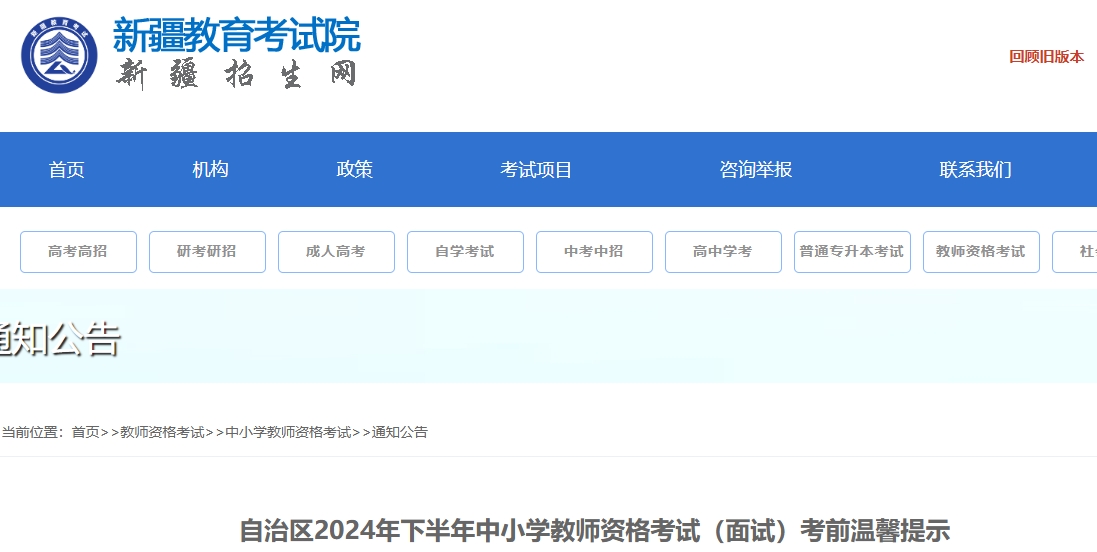
Task: Open the 高中学考 section
Action: (723, 252)
